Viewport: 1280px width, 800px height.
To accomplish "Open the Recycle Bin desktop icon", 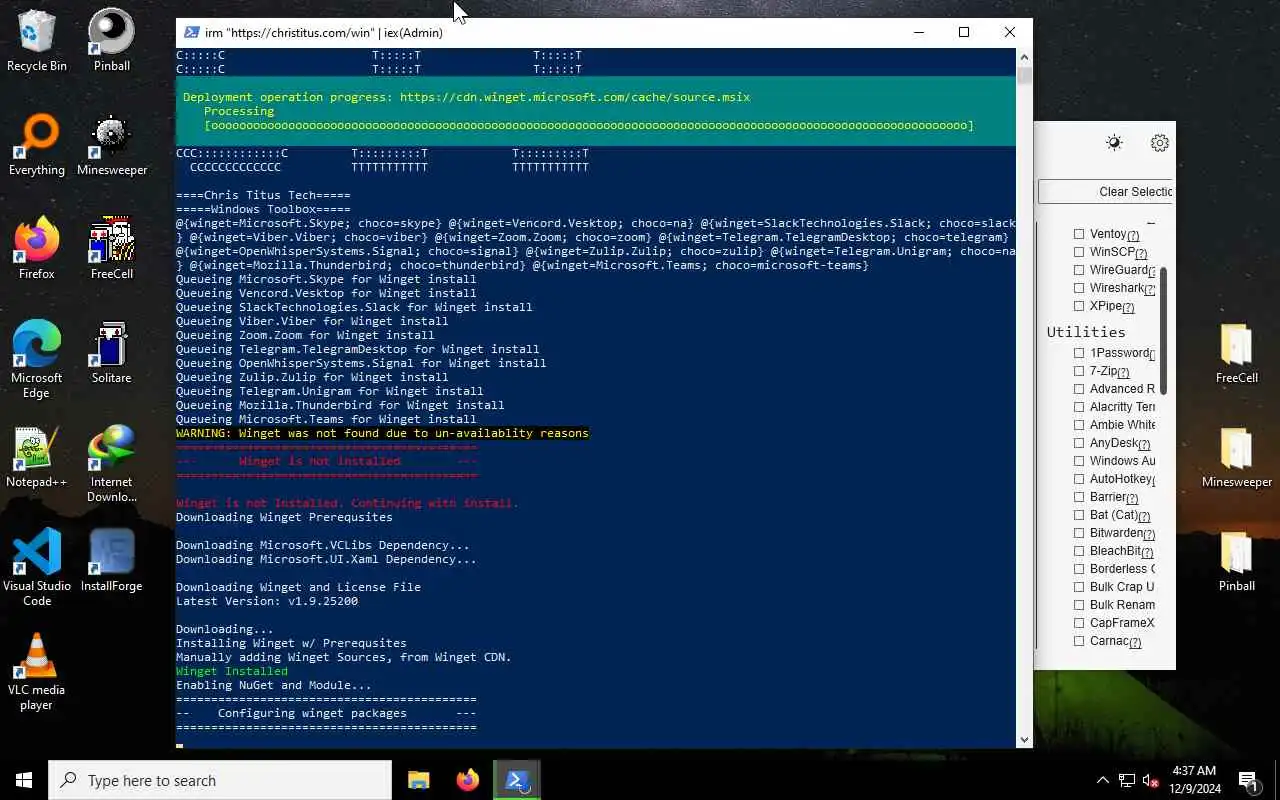I will click(37, 41).
